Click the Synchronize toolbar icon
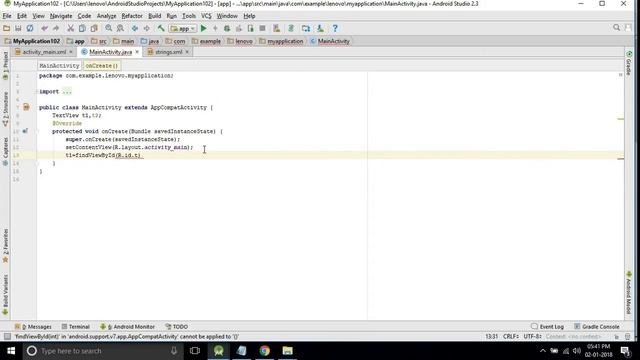The image size is (640, 360). click(30, 28)
